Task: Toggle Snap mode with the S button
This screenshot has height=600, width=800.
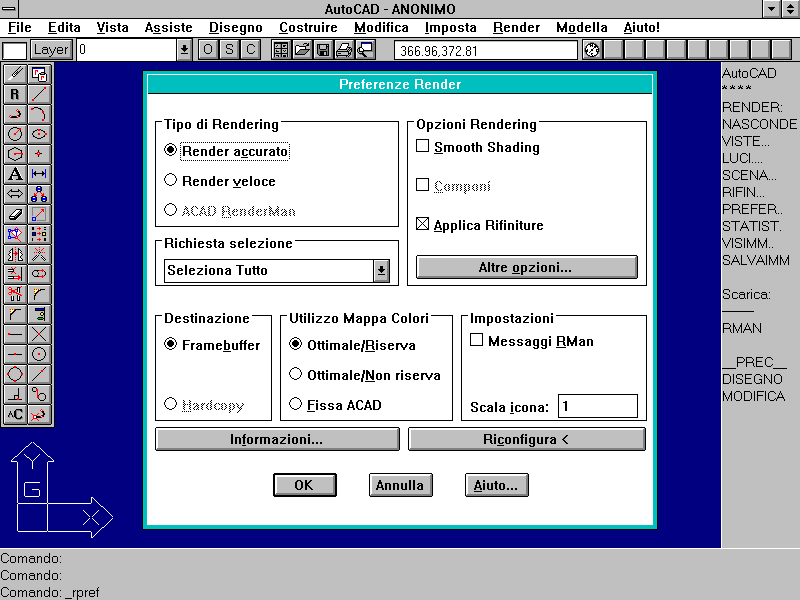Action: click(229, 50)
